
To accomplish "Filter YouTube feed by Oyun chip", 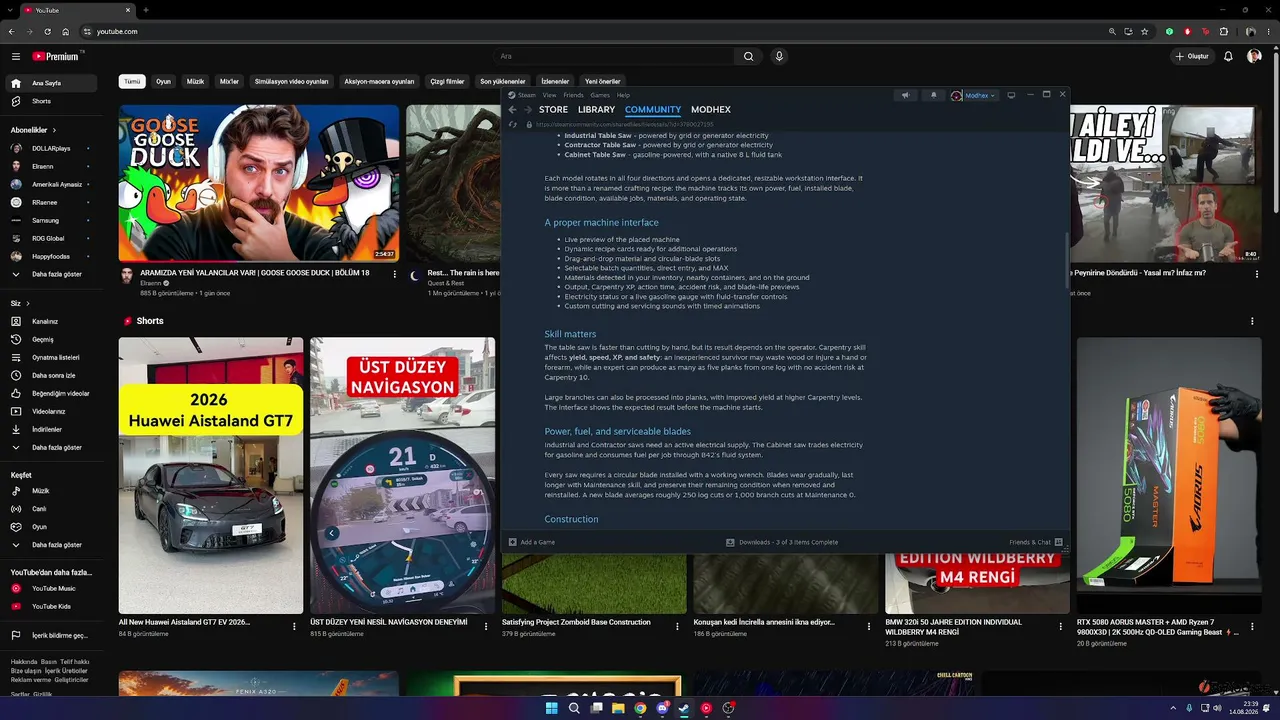I will click(163, 82).
